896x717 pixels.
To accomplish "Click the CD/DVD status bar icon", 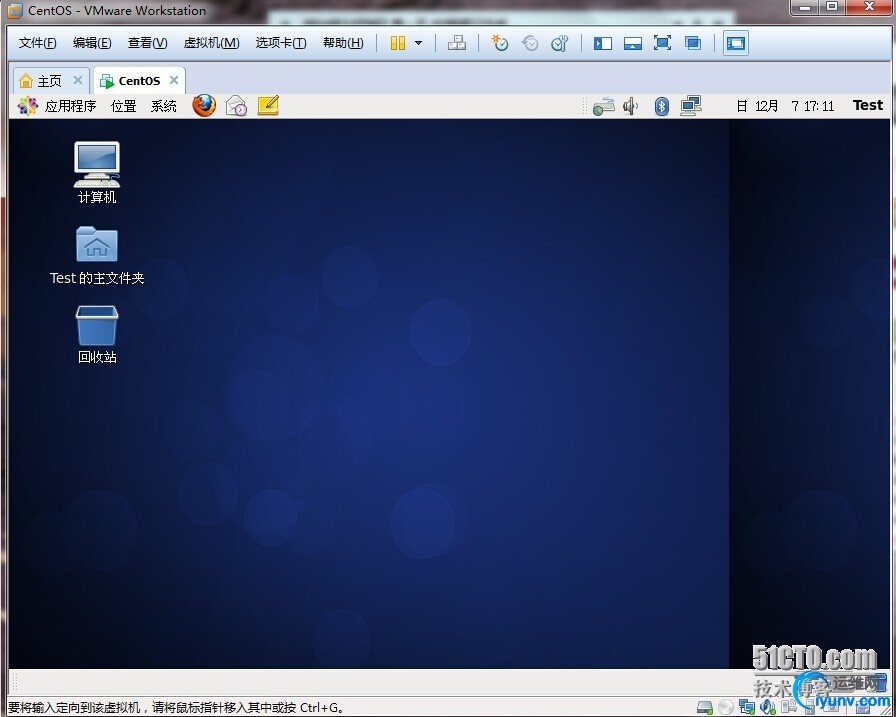I will point(725,707).
